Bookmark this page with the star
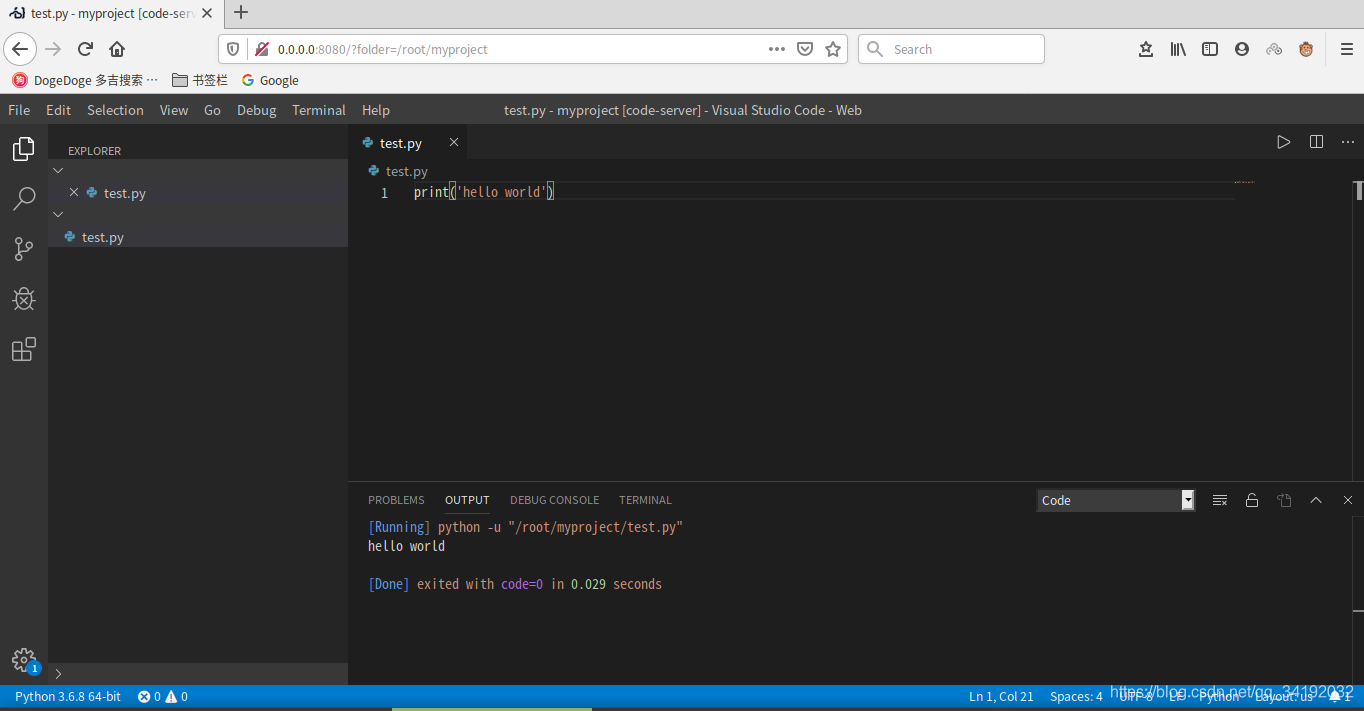Viewport: 1364px width, 711px height. 833,49
